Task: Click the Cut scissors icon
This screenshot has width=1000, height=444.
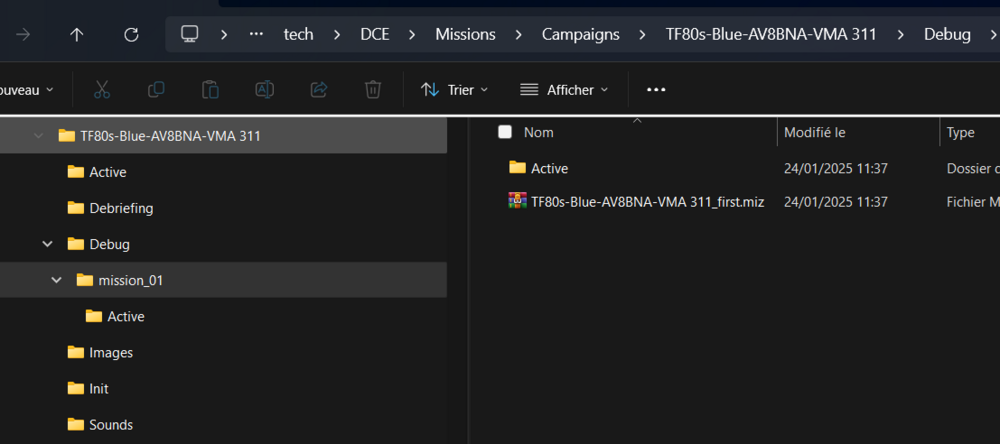Action: click(101, 90)
